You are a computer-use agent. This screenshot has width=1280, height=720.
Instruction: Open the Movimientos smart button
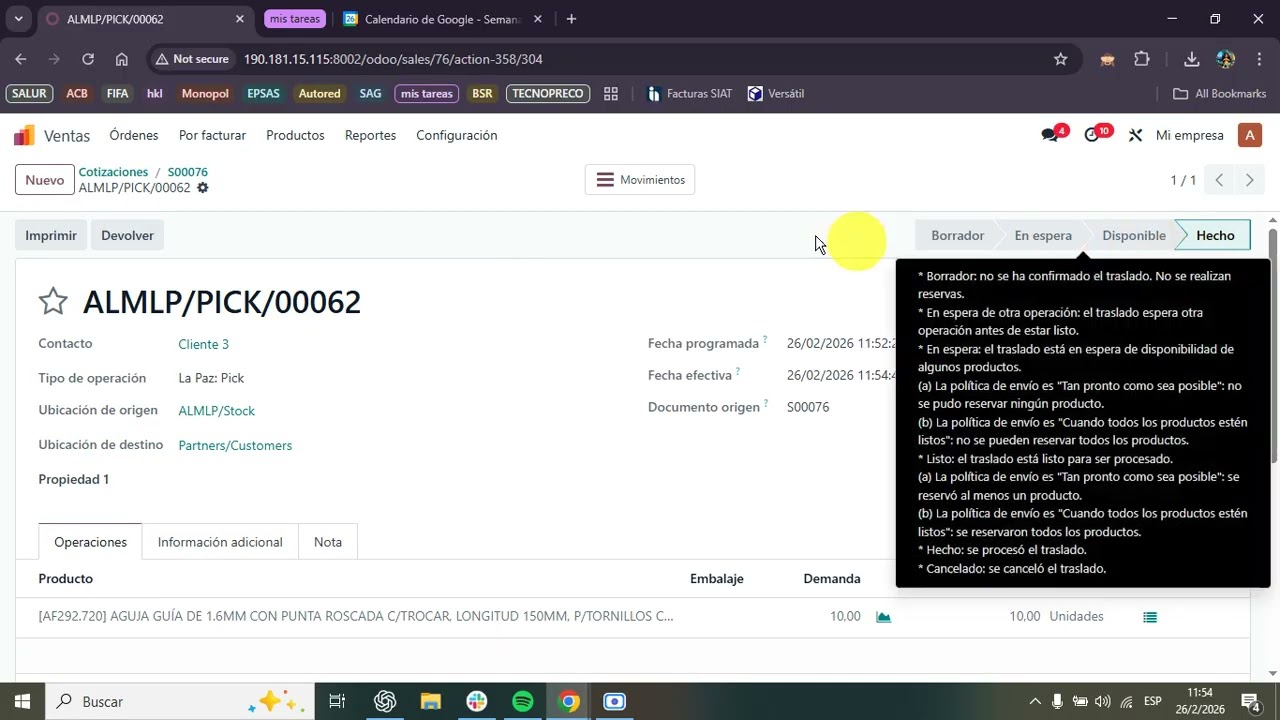coord(640,180)
